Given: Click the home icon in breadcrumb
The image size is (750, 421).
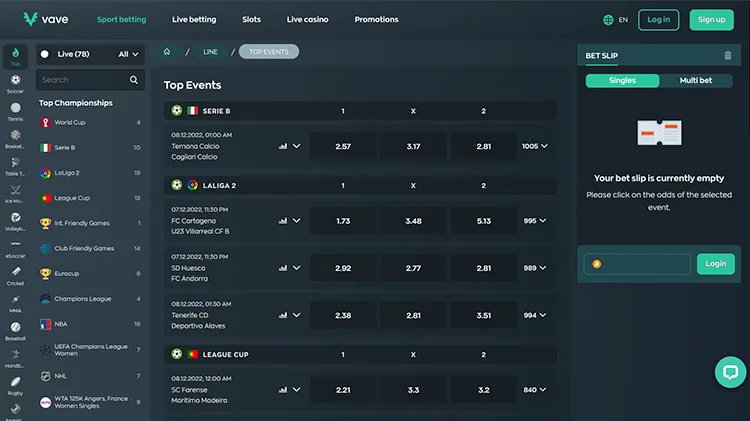Looking at the screenshot, I should point(167,52).
